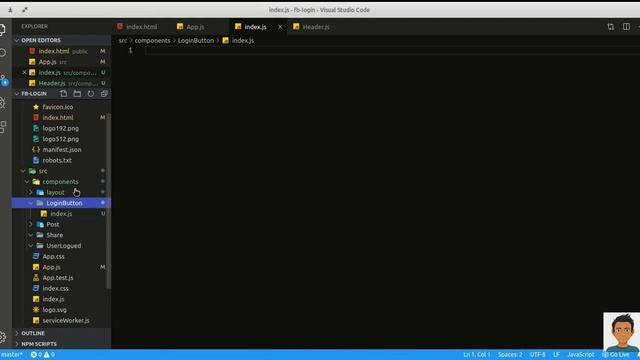
Task: Close the index.js editor tab
Action: coord(280,27)
